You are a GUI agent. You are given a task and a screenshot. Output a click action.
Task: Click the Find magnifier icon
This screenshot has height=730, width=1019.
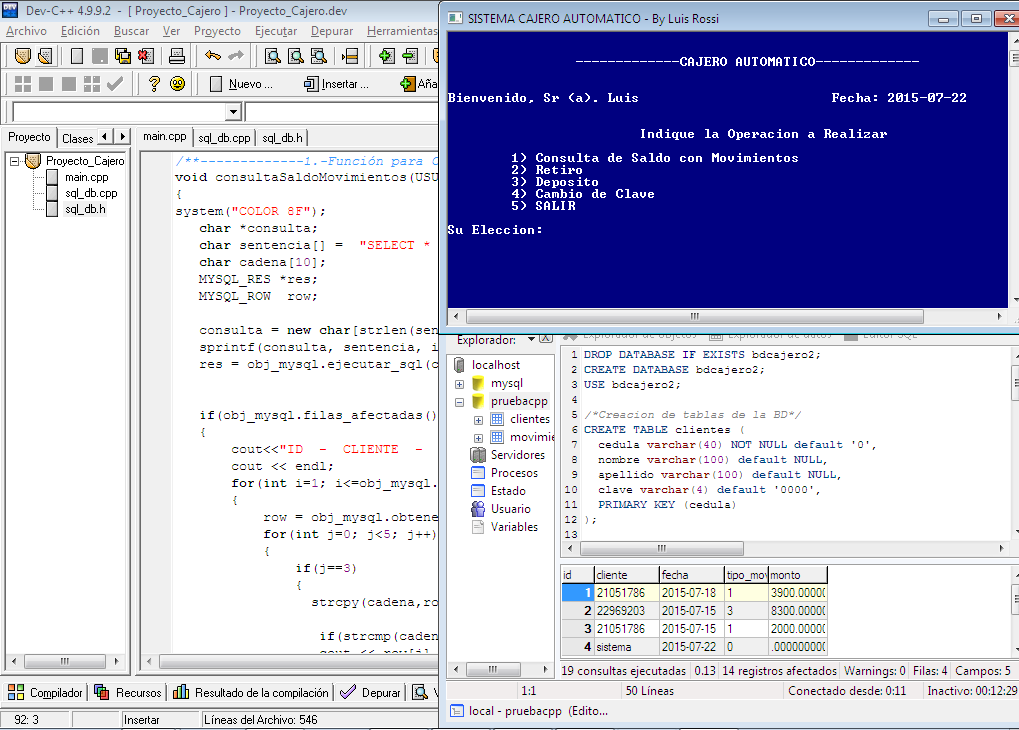pos(273,56)
